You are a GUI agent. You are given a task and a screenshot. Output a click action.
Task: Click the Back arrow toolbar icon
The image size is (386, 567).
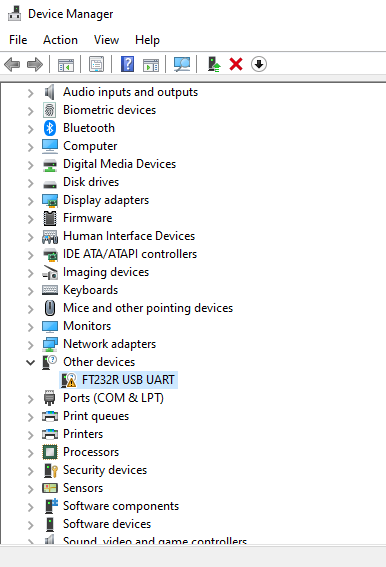12,64
